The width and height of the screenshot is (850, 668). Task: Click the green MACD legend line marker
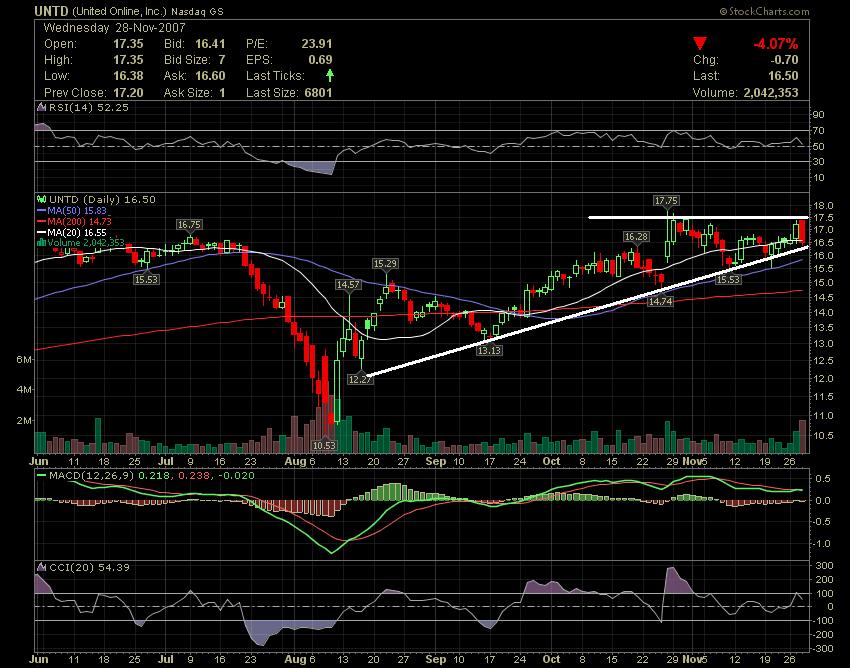click(x=42, y=476)
